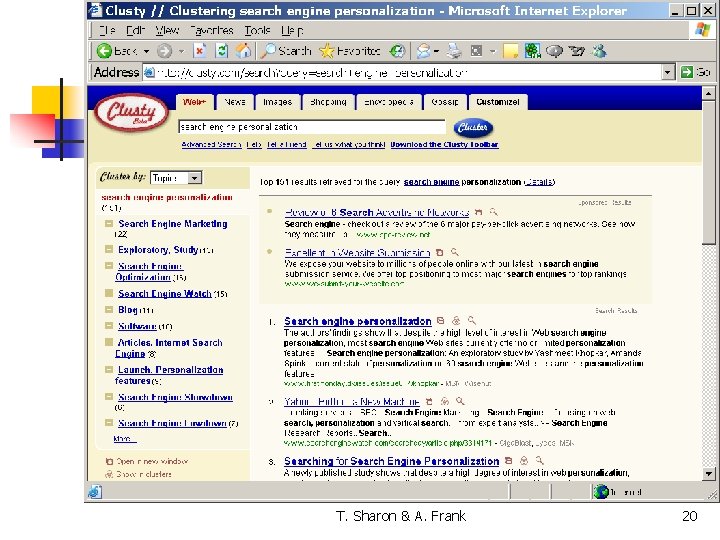Select the Images tab

277,102
